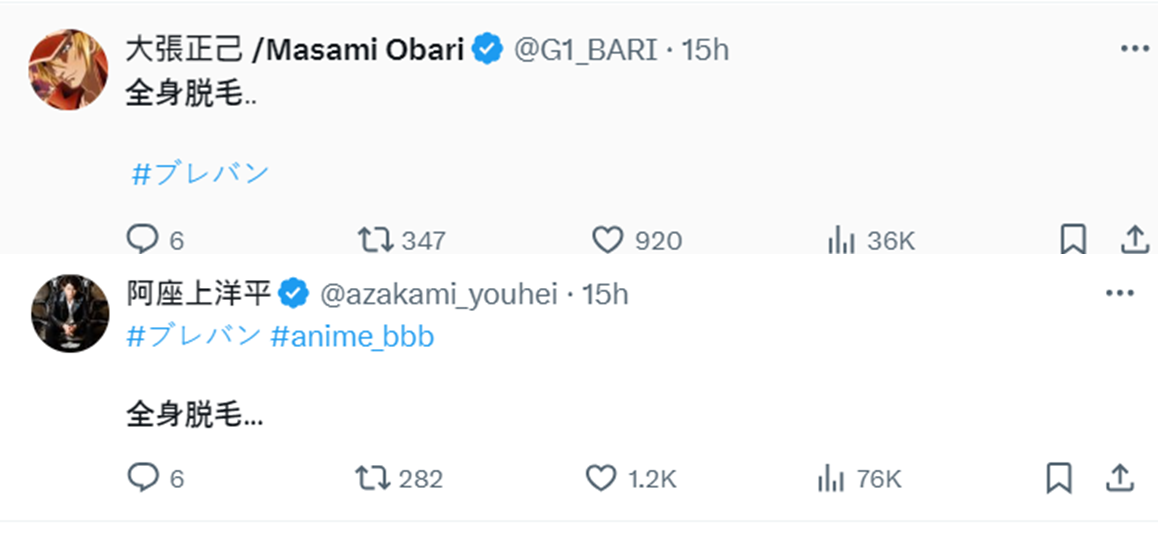Repost Masami Obari's post
This screenshot has width=1158, height=536.
375,239
